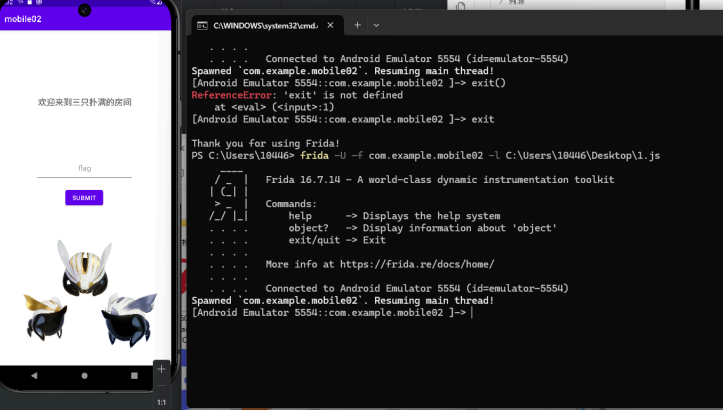Tap the Android recent apps square
The width and height of the screenshot is (723, 410).
tap(134, 376)
